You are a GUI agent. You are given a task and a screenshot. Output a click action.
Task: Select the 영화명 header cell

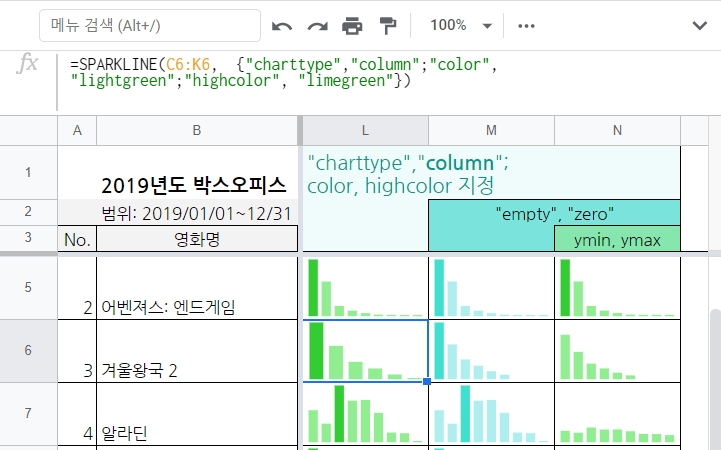coord(196,238)
